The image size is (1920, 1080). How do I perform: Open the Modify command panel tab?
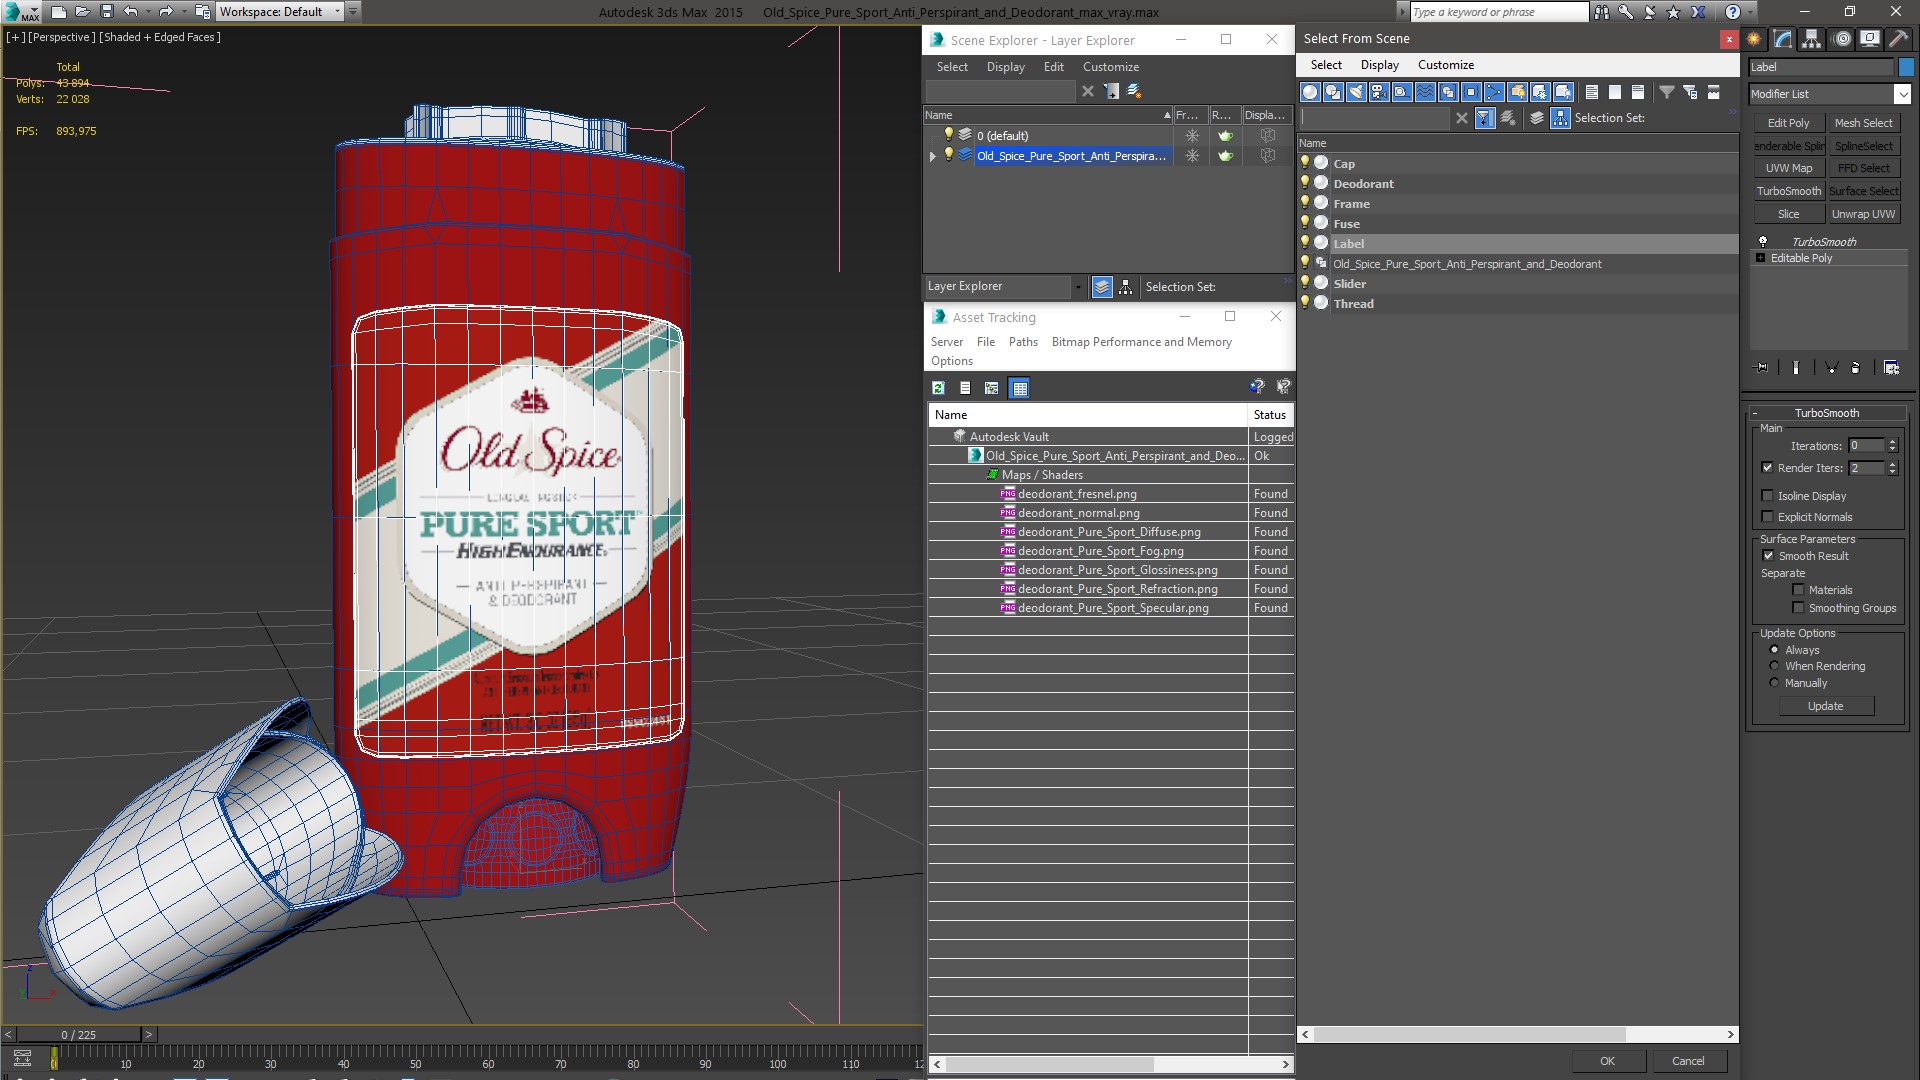1783,39
